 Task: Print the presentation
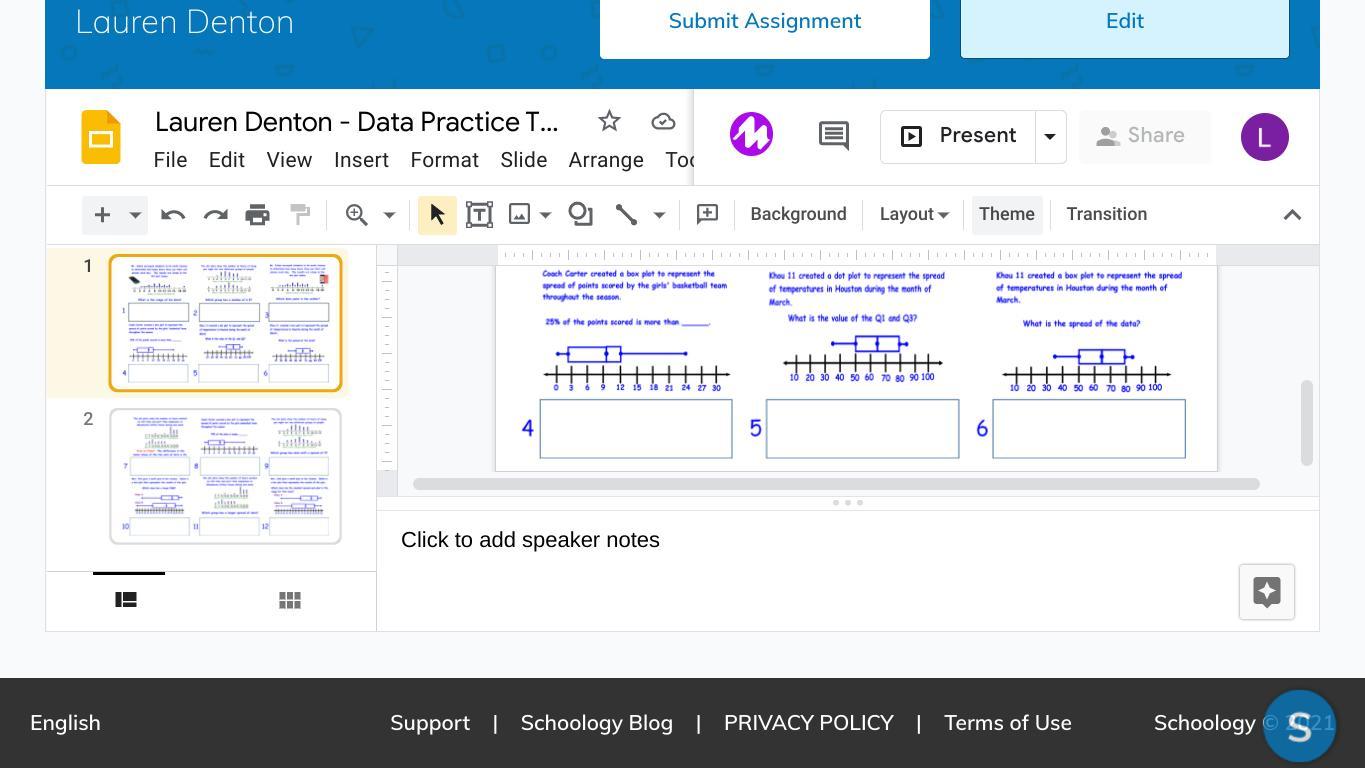[x=258, y=215]
